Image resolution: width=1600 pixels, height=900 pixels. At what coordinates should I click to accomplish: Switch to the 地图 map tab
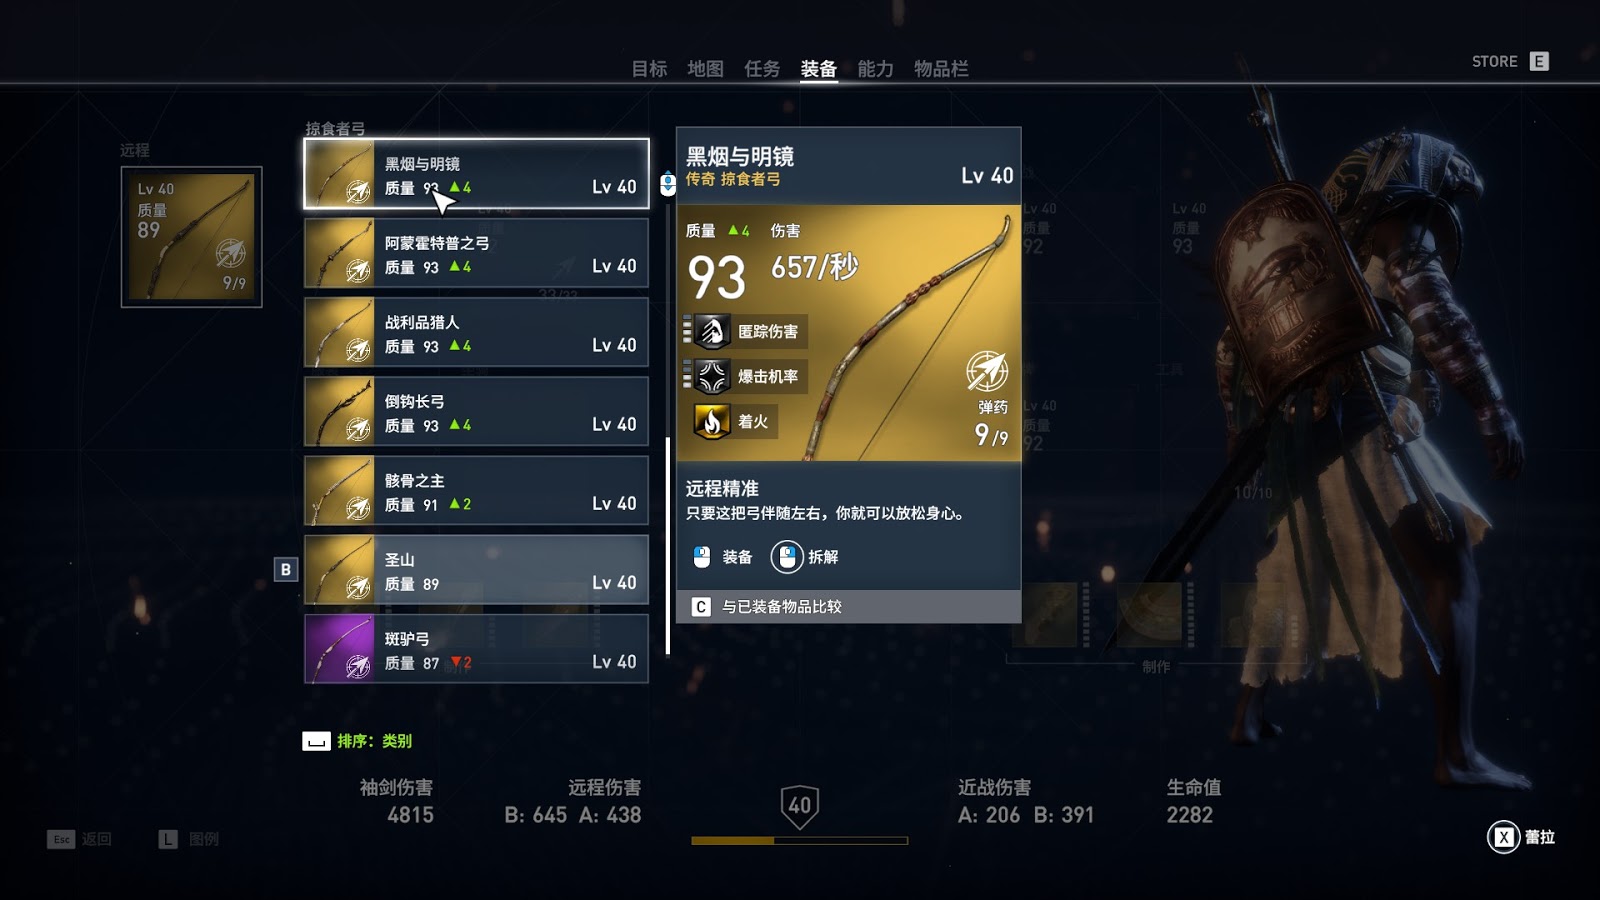point(705,68)
